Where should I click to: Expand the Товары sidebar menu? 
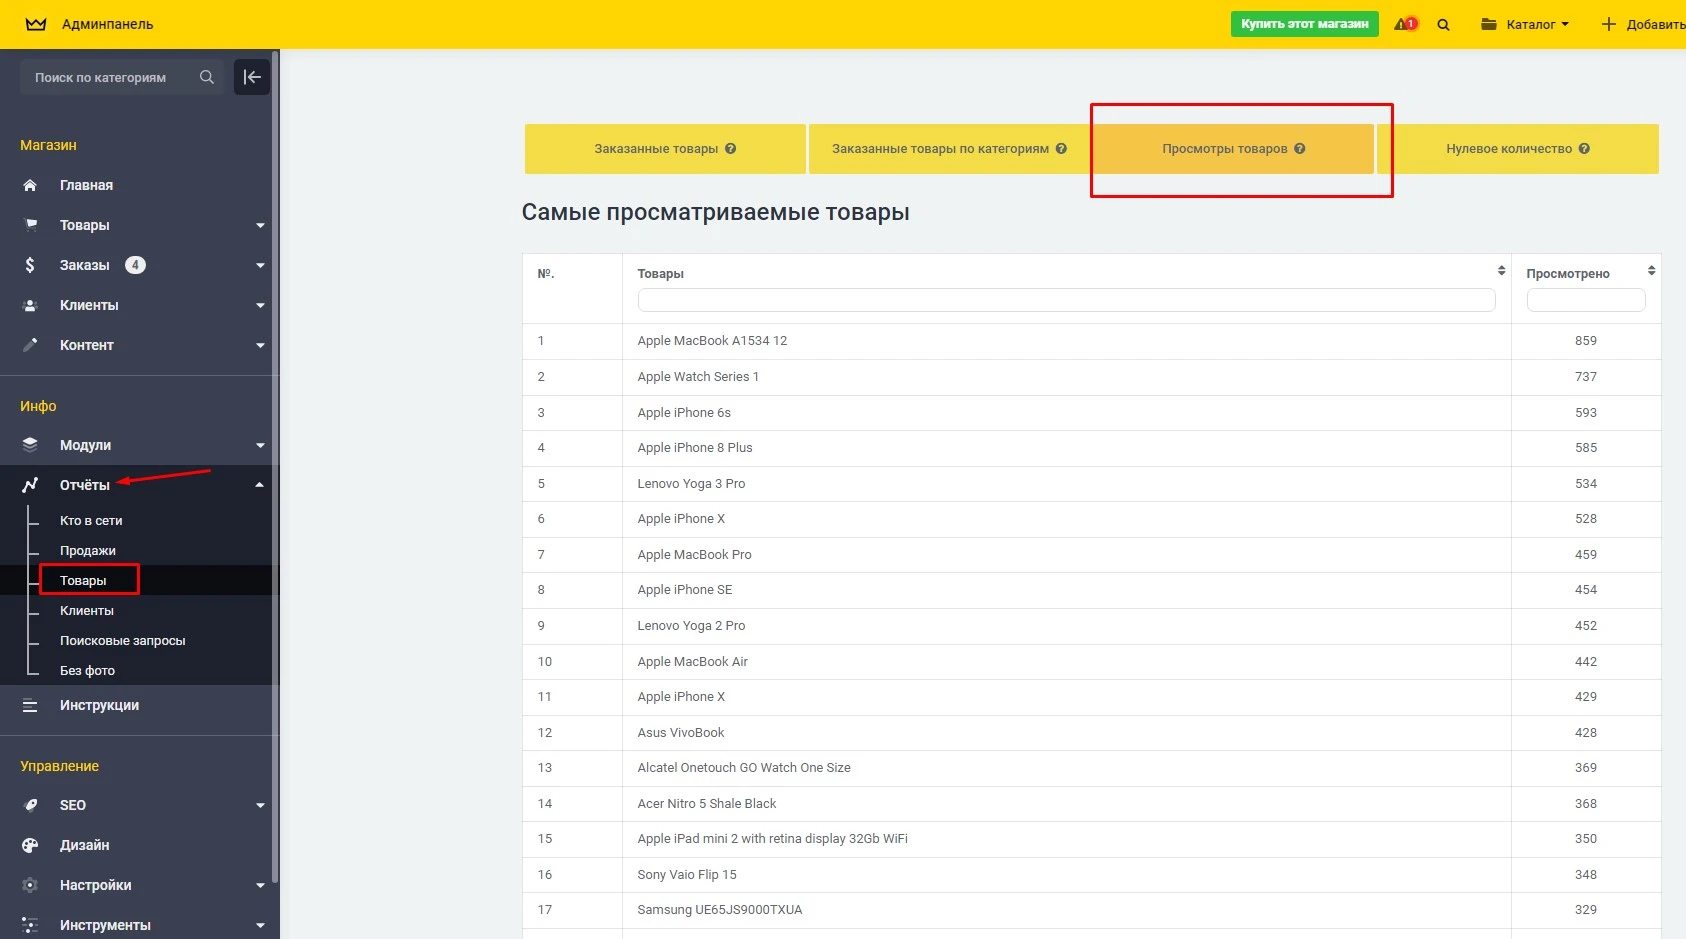[259, 225]
